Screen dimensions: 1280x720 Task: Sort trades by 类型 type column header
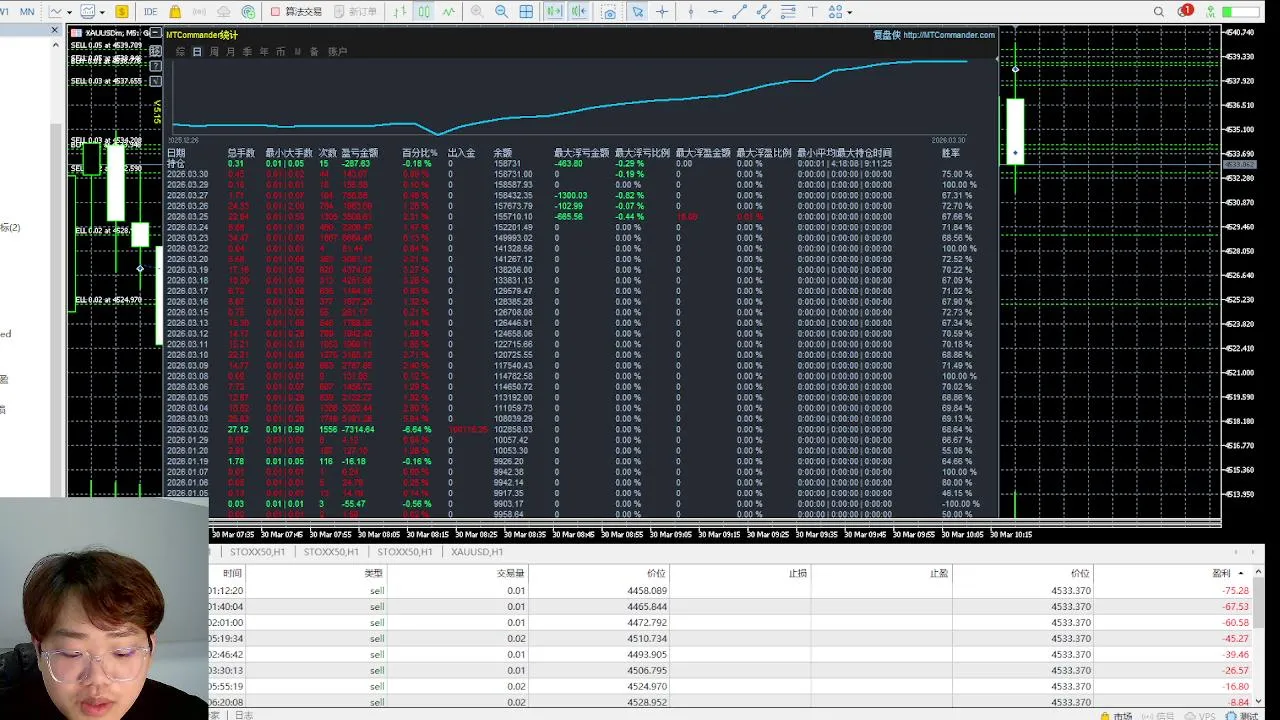374,574
